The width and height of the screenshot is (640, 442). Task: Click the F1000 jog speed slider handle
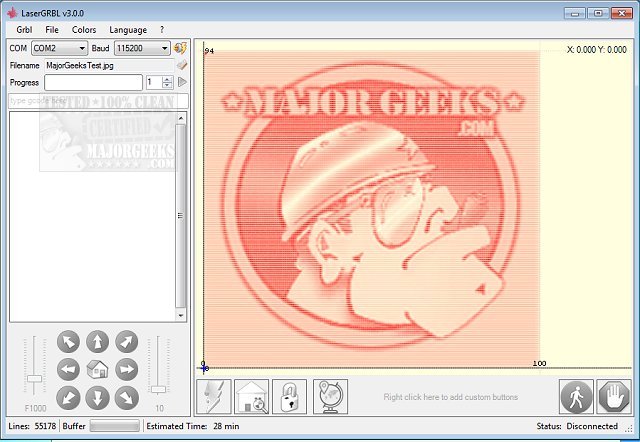coord(34,379)
